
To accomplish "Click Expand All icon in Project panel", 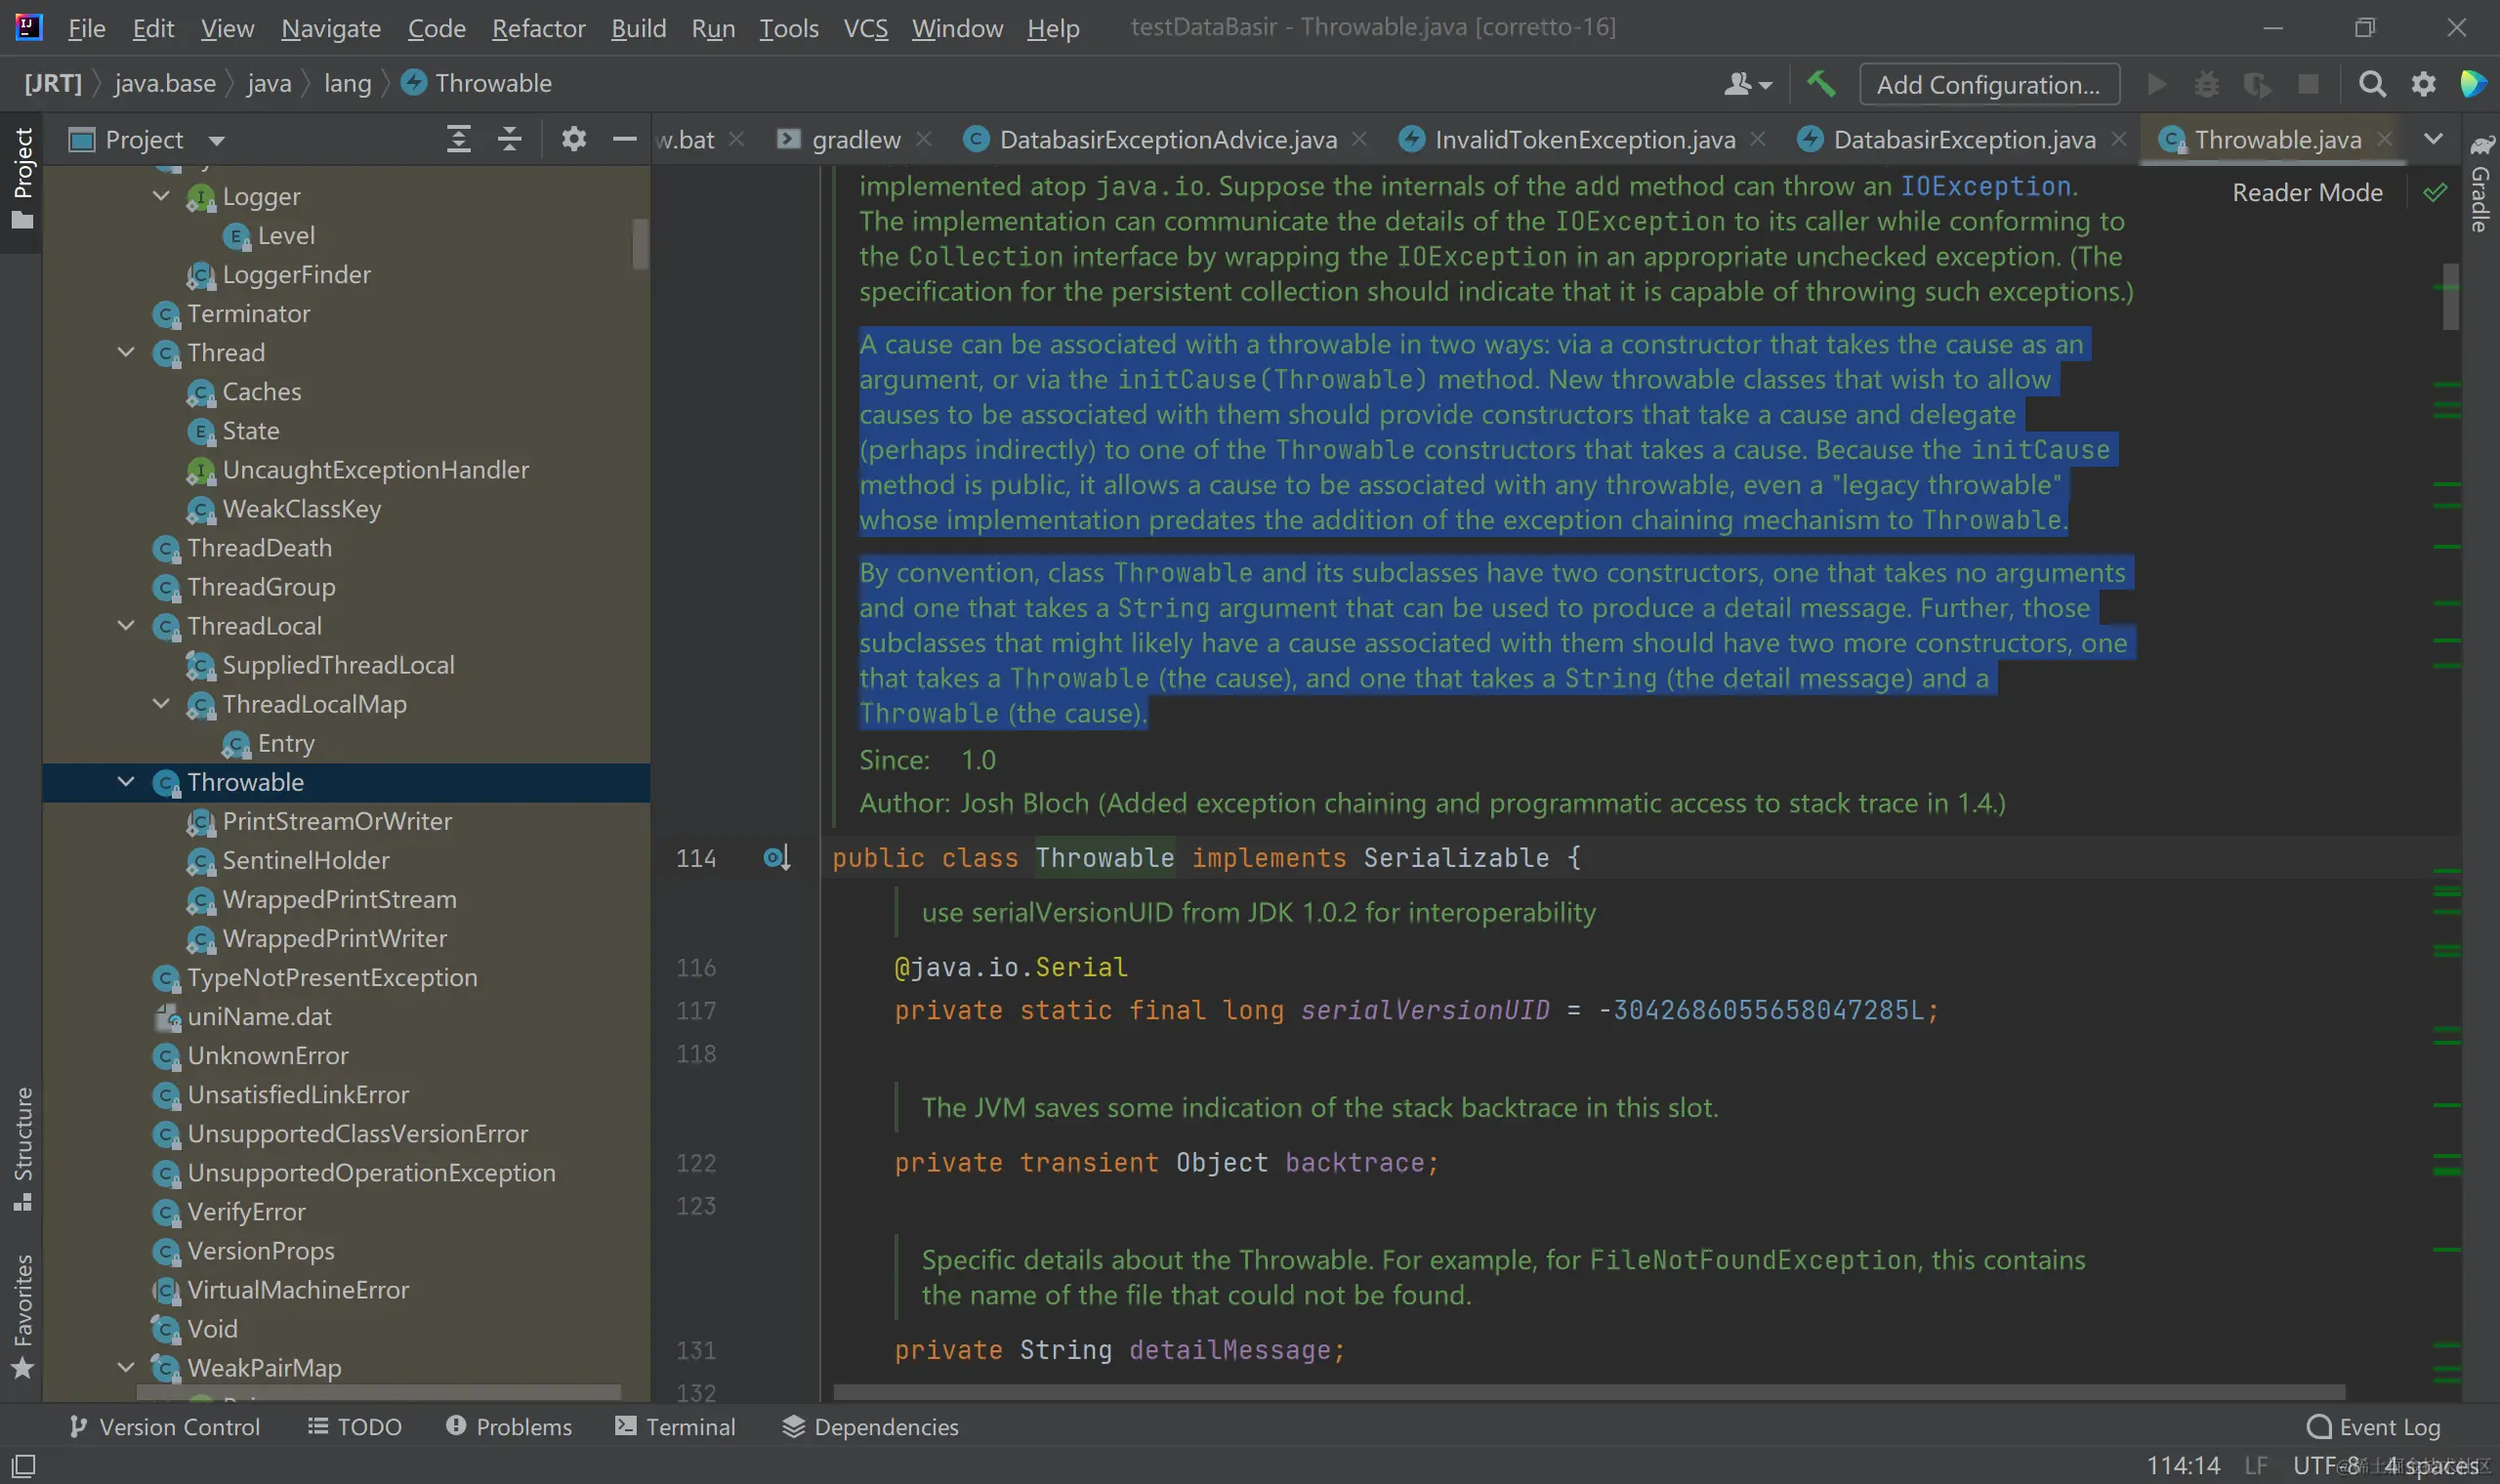I will pos(458,139).
